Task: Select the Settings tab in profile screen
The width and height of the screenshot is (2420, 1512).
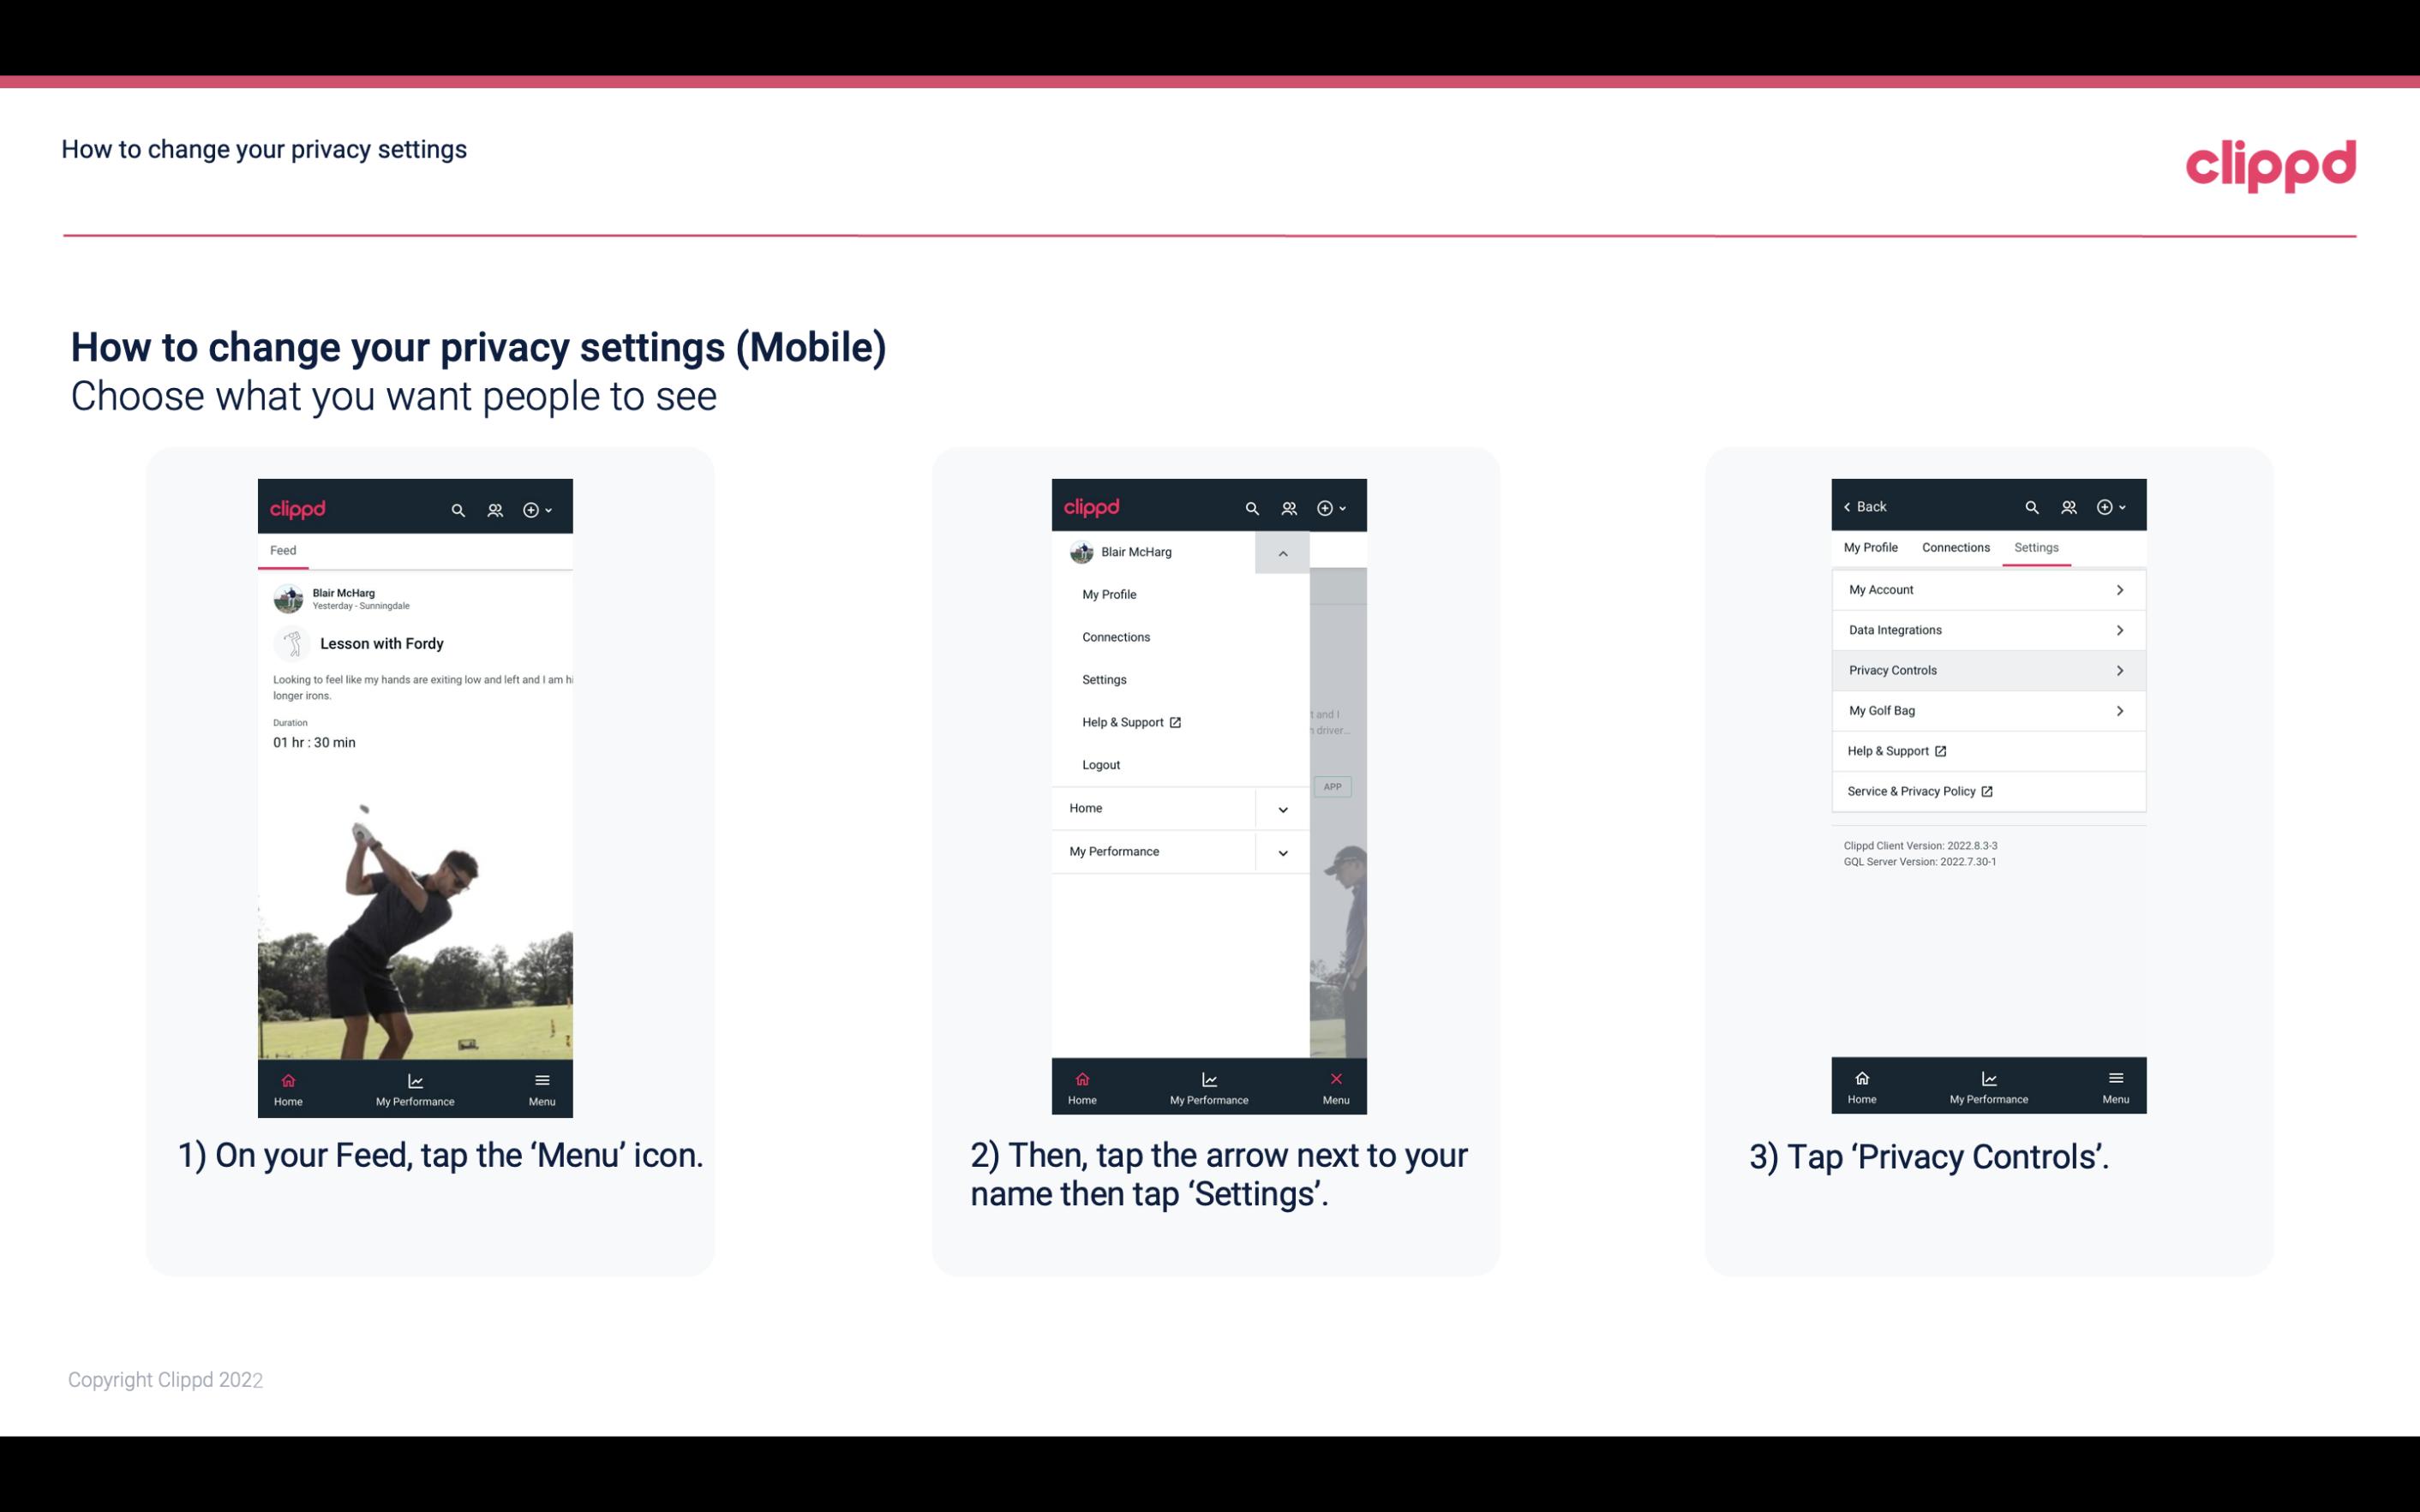Action: pyautogui.click(x=2037, y=547)
